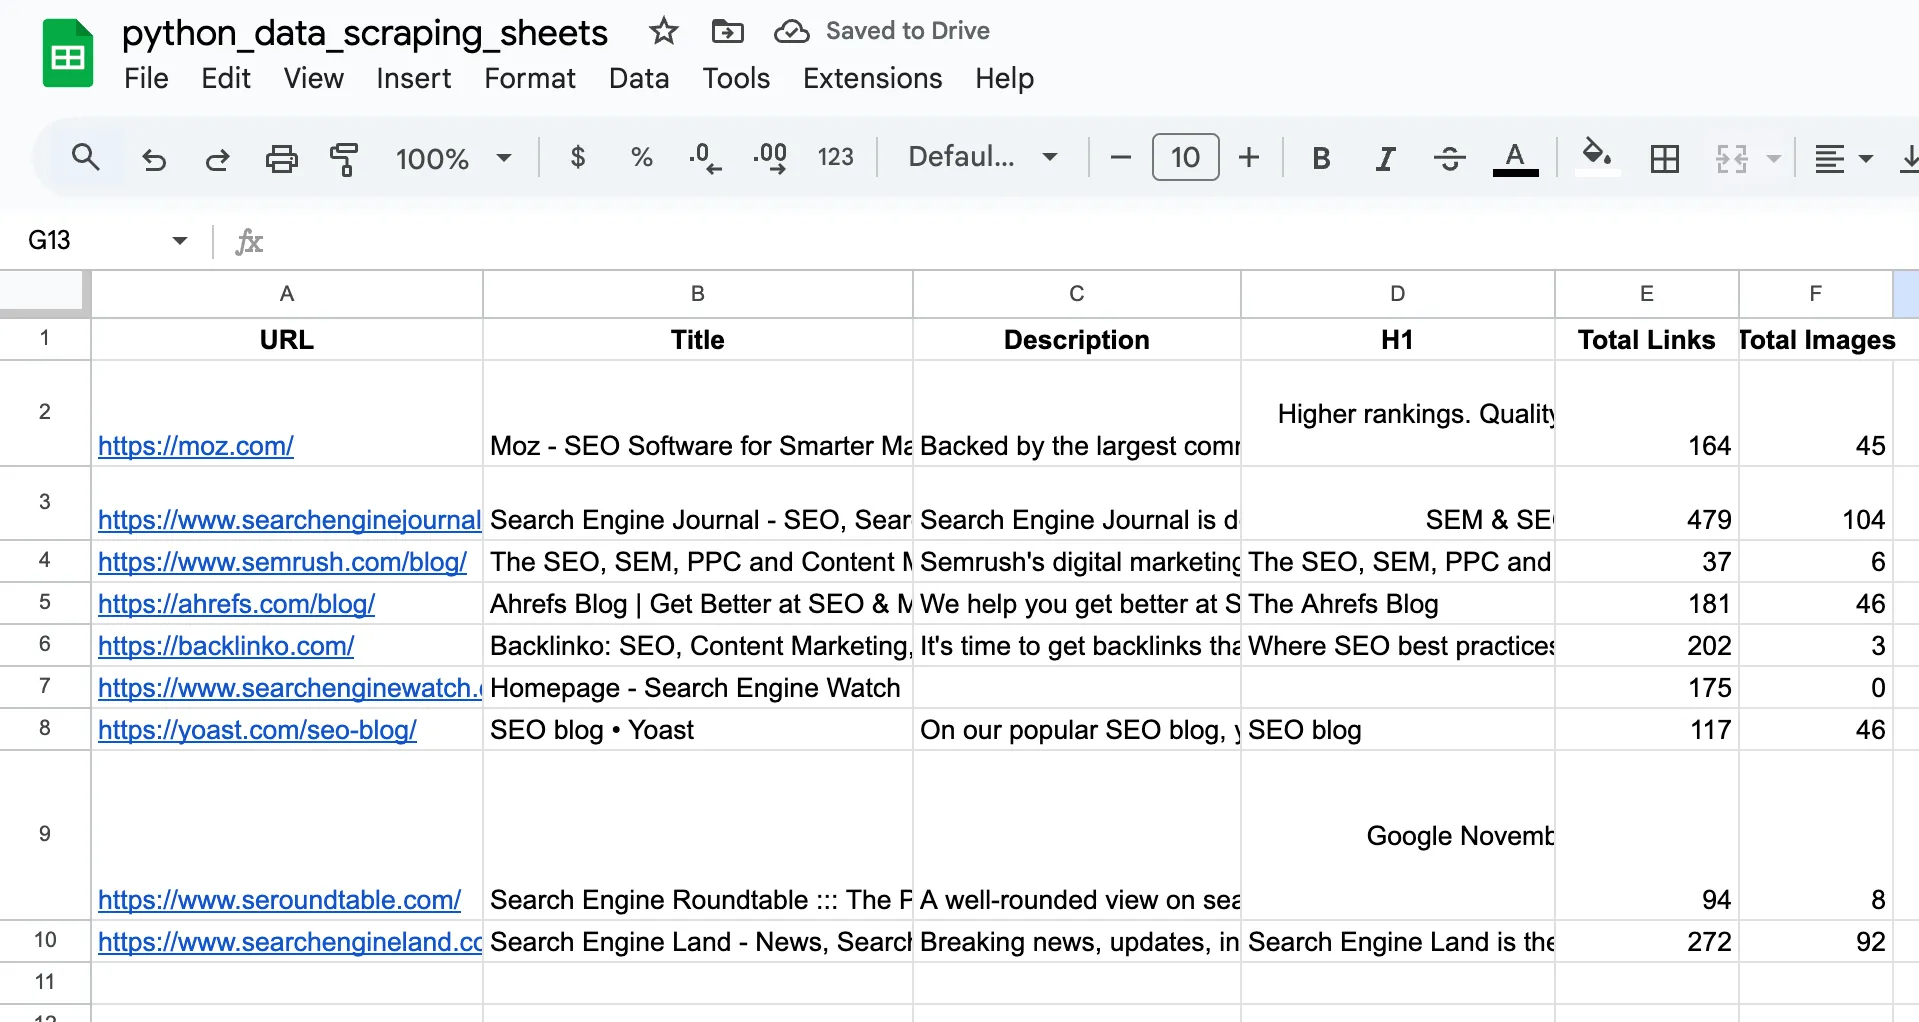Toggle italic formatting

coord(1385,158)
